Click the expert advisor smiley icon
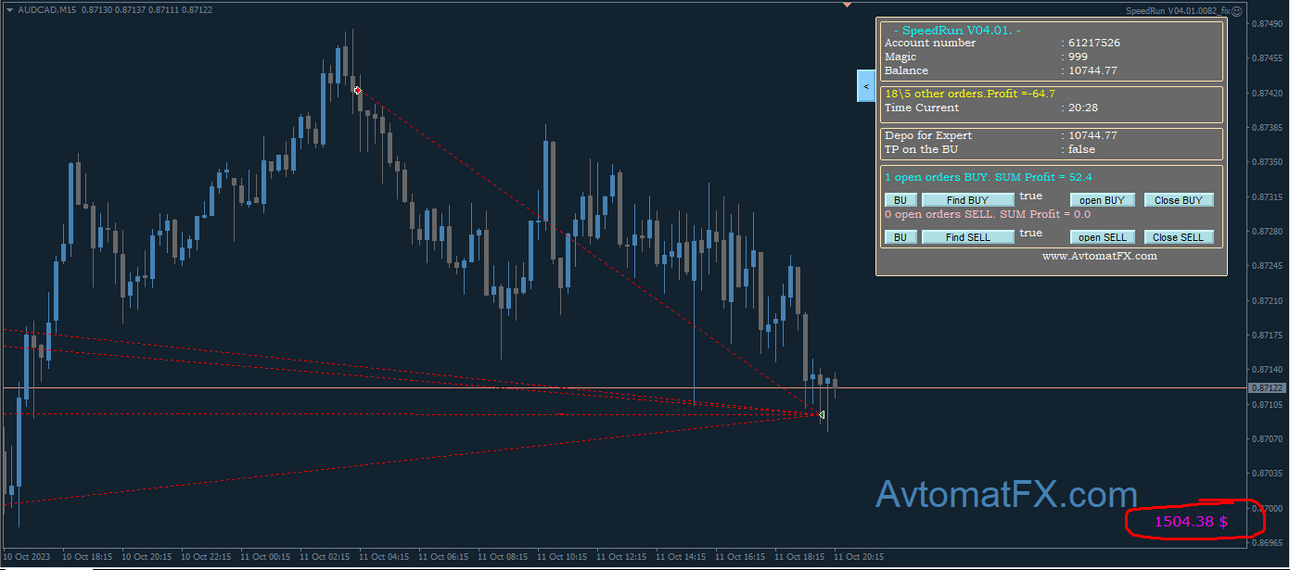1290x570 pixels. (1236, 11)
